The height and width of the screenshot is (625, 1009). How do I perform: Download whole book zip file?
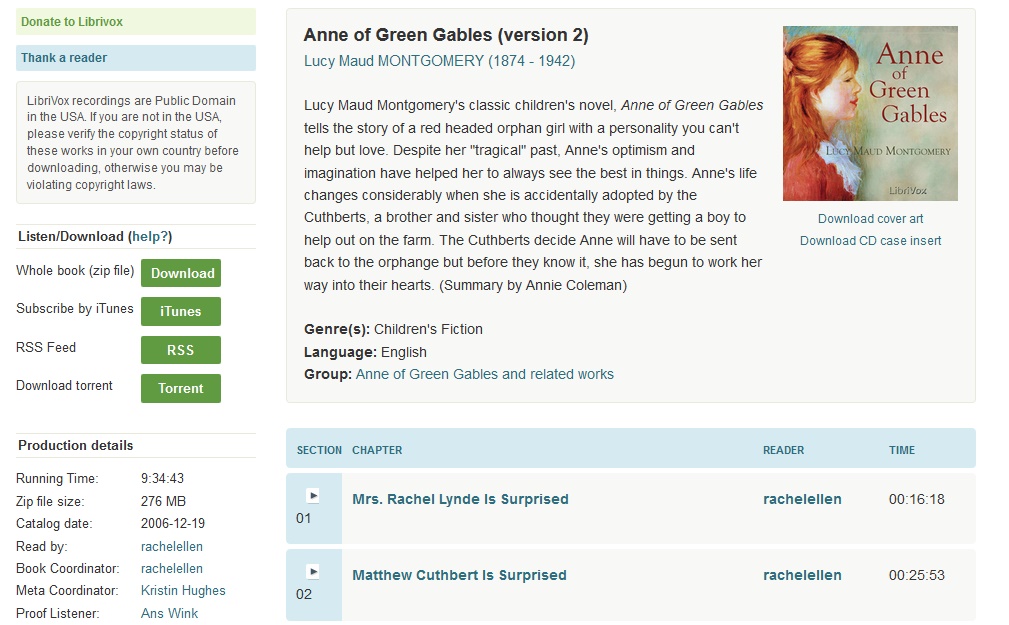click(181, 273)
